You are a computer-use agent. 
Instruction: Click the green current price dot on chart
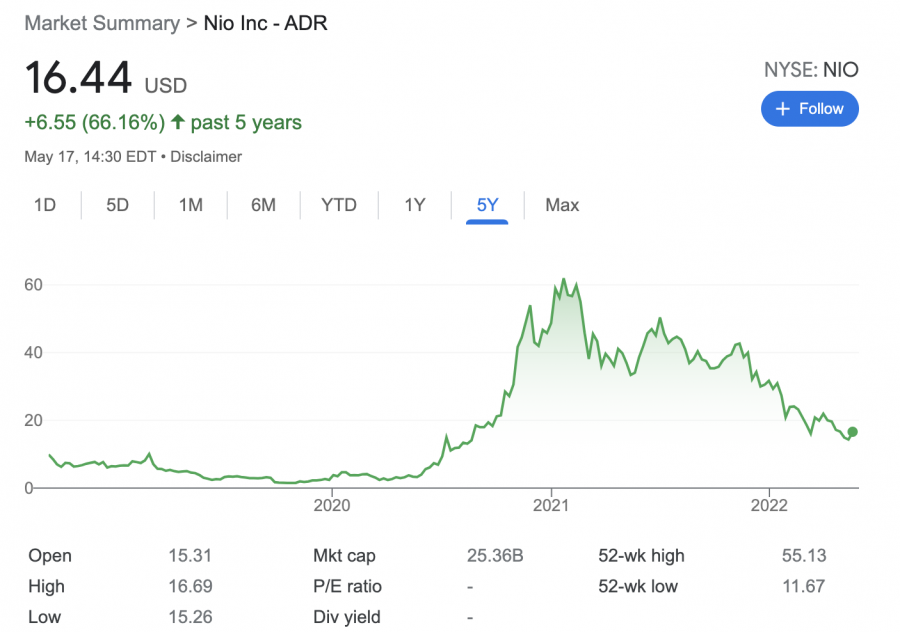click(x=852, y=432)
